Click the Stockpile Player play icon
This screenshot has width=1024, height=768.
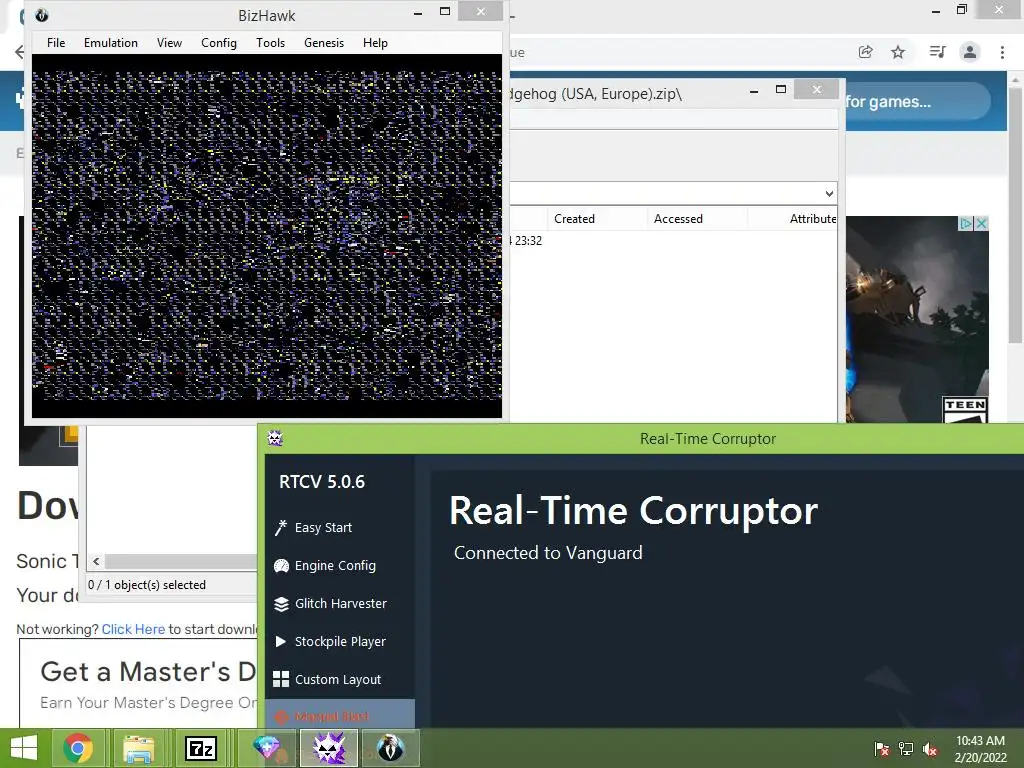click(x=281, y=641)
